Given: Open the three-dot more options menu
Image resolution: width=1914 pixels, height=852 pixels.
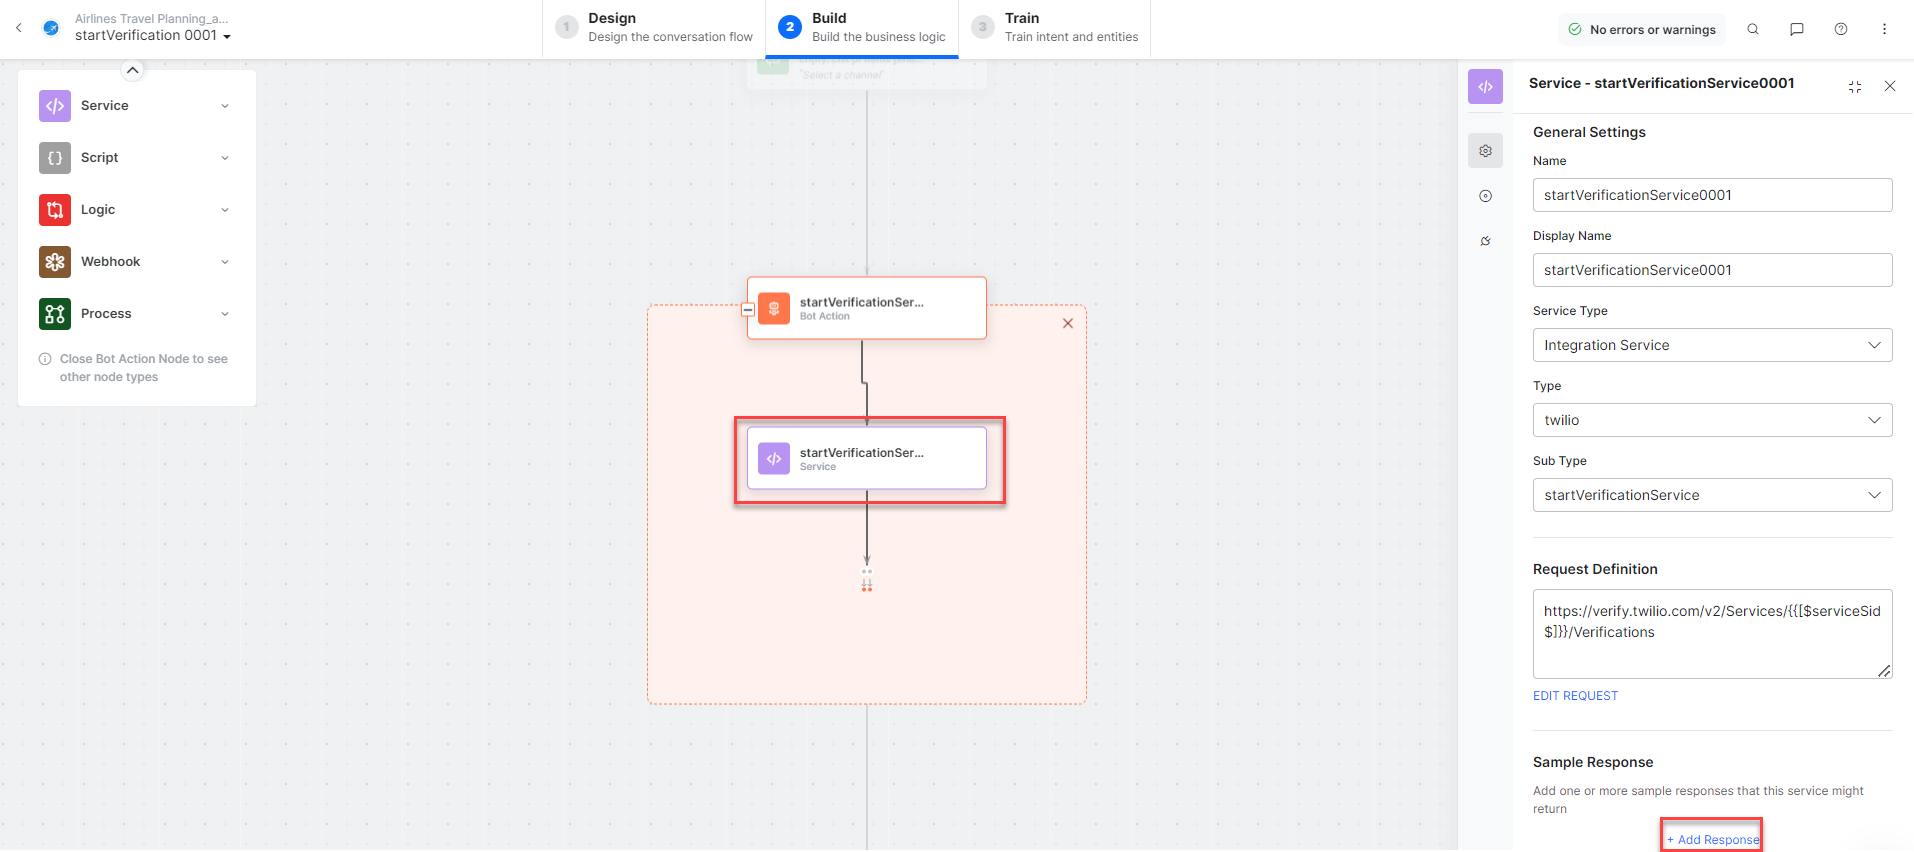Looking at the screenshot, I should [x=1884, y=29].
